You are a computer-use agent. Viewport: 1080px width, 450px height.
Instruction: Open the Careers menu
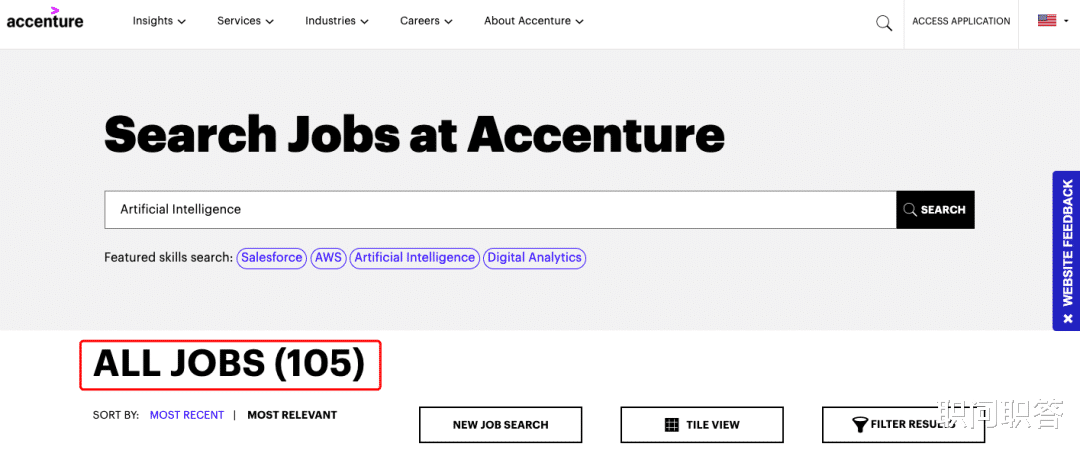point(426,21)
